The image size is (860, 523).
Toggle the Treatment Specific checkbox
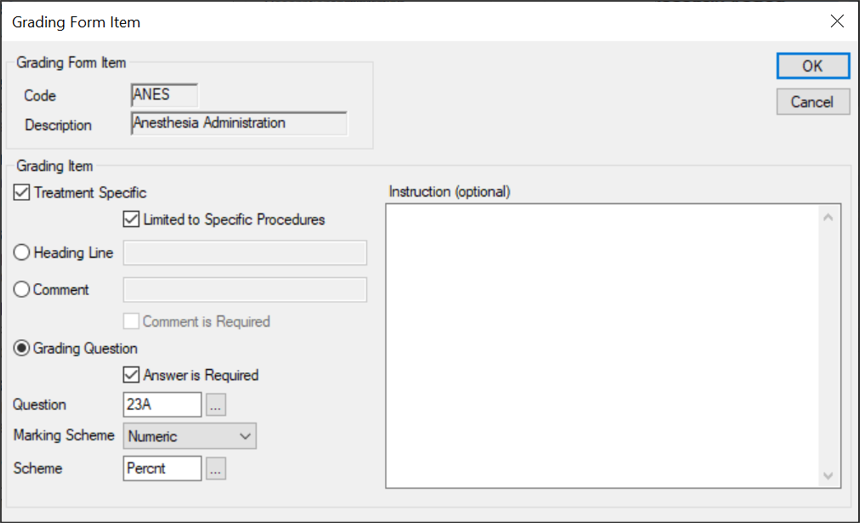(x=22, y=192)
